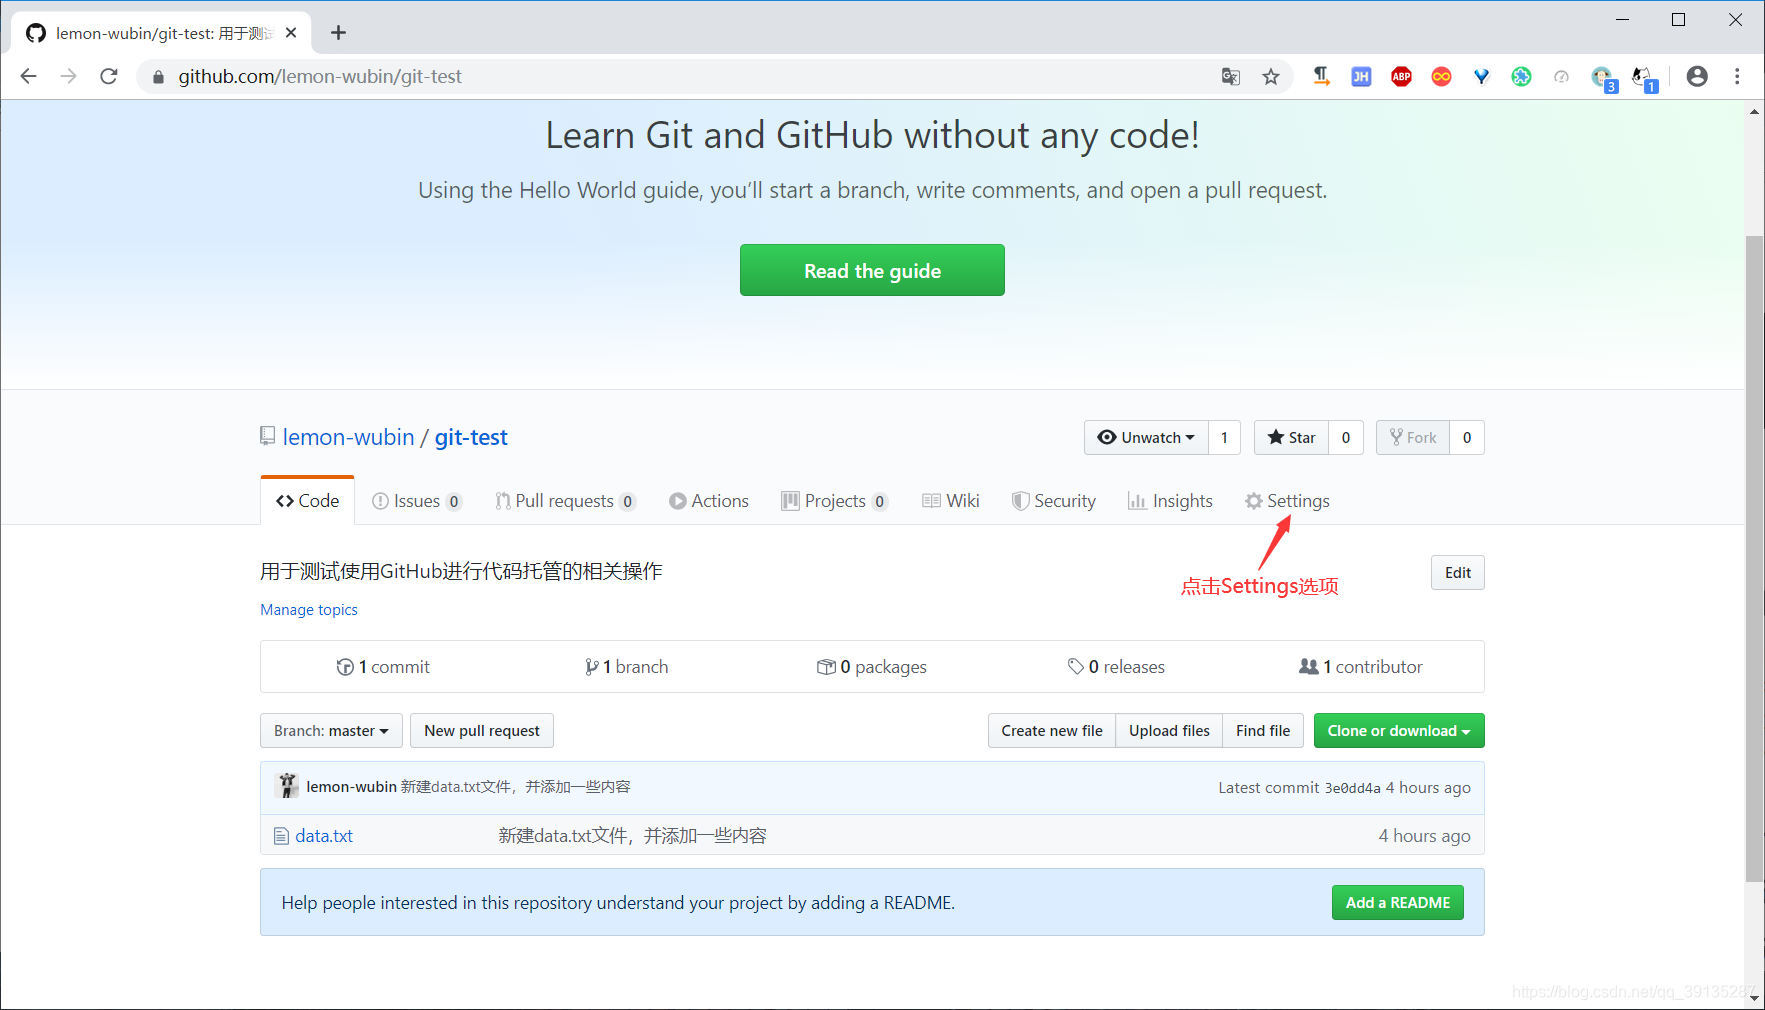Image resolution: width=1765 pixels, height=1010 pixels.
Task: Open the browser profile account icon
Action: [x=1697, y=76]
